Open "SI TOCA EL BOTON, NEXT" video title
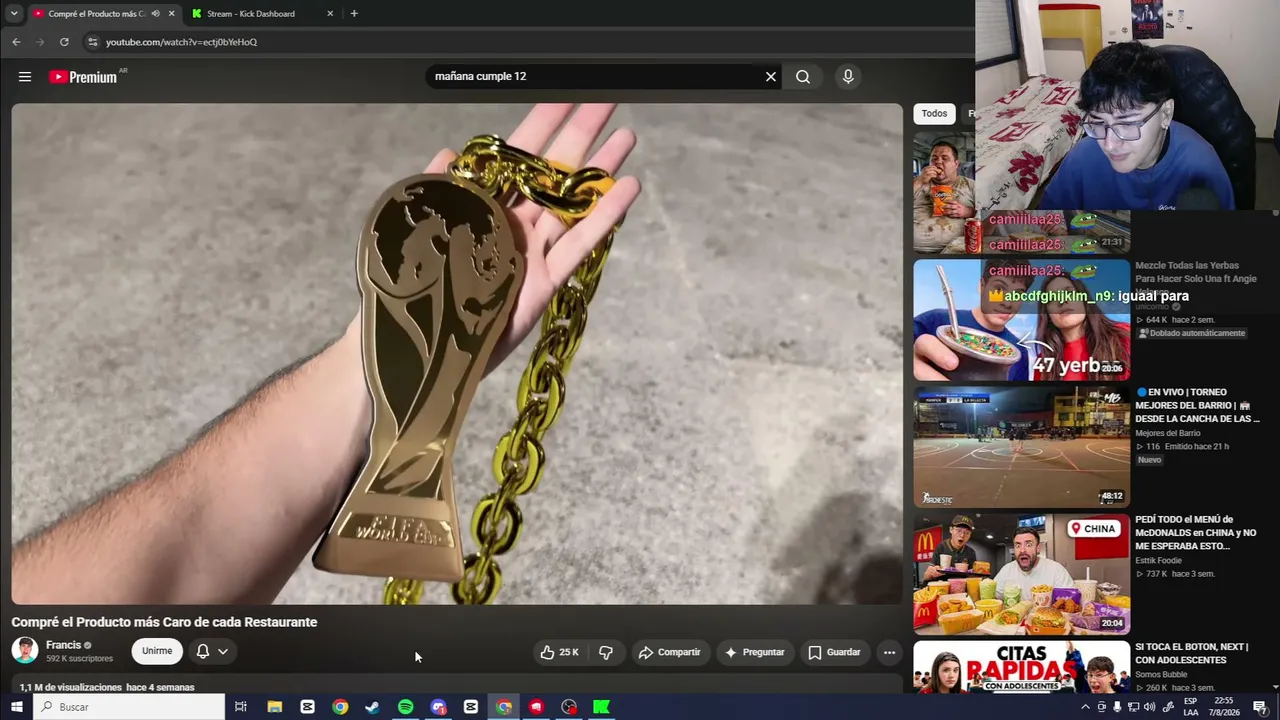 coord(1191,654)
